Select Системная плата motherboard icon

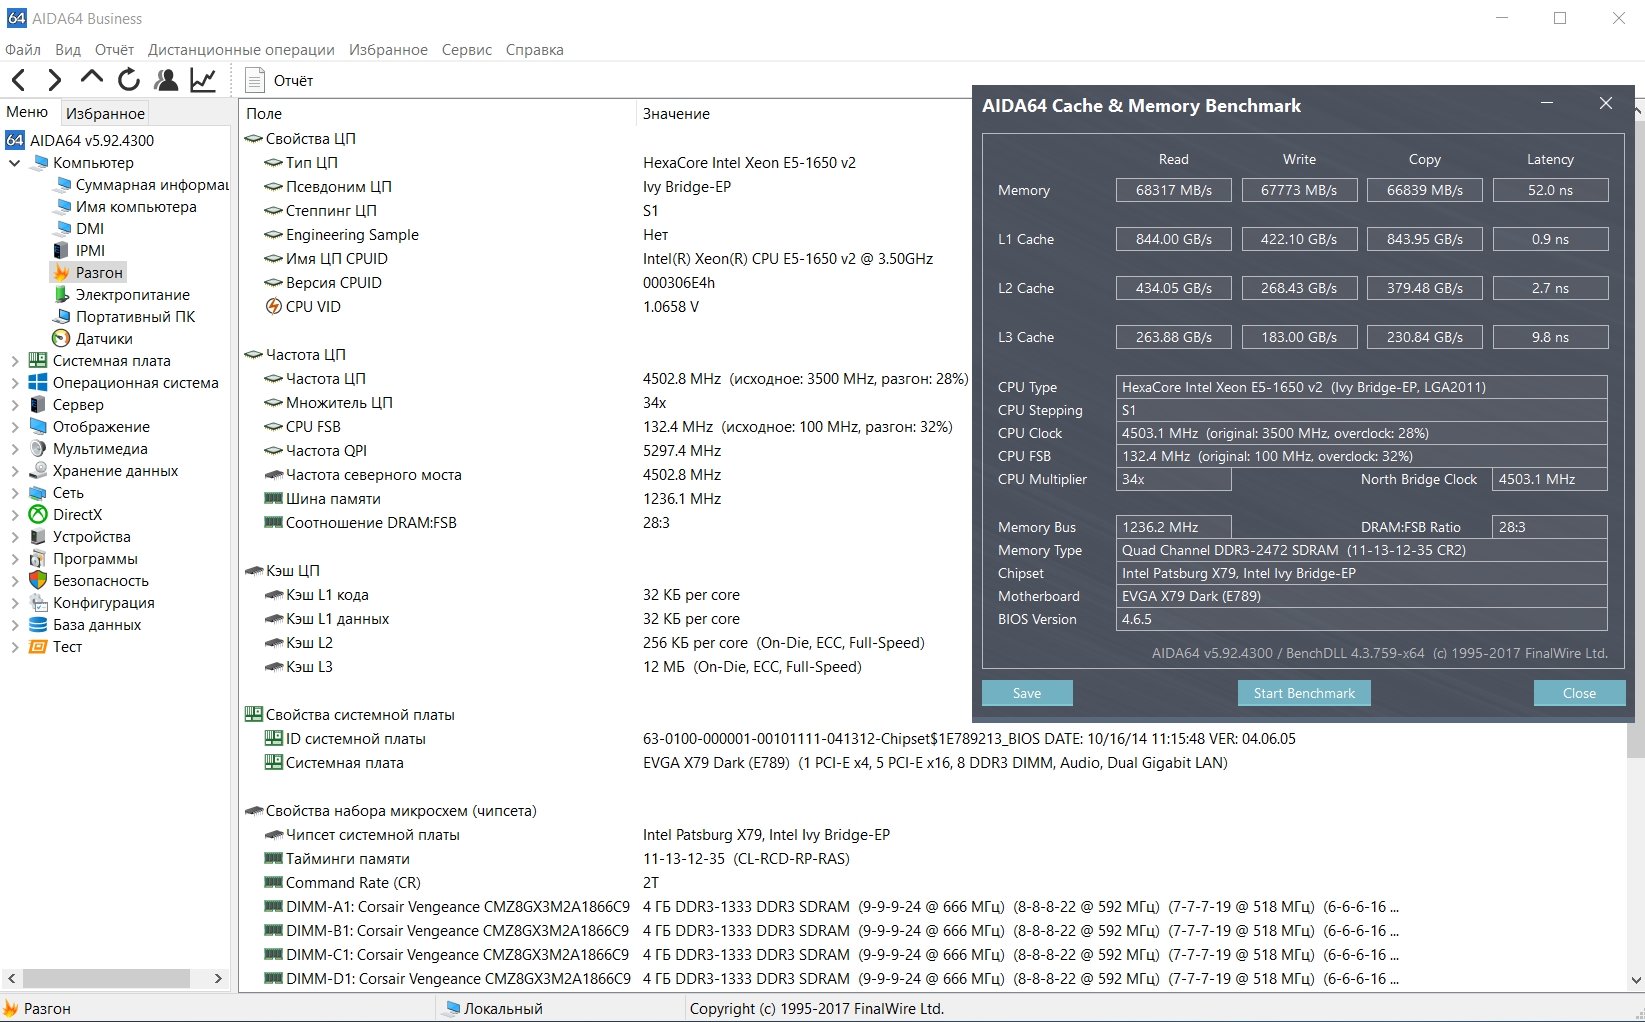coord(38,360)
